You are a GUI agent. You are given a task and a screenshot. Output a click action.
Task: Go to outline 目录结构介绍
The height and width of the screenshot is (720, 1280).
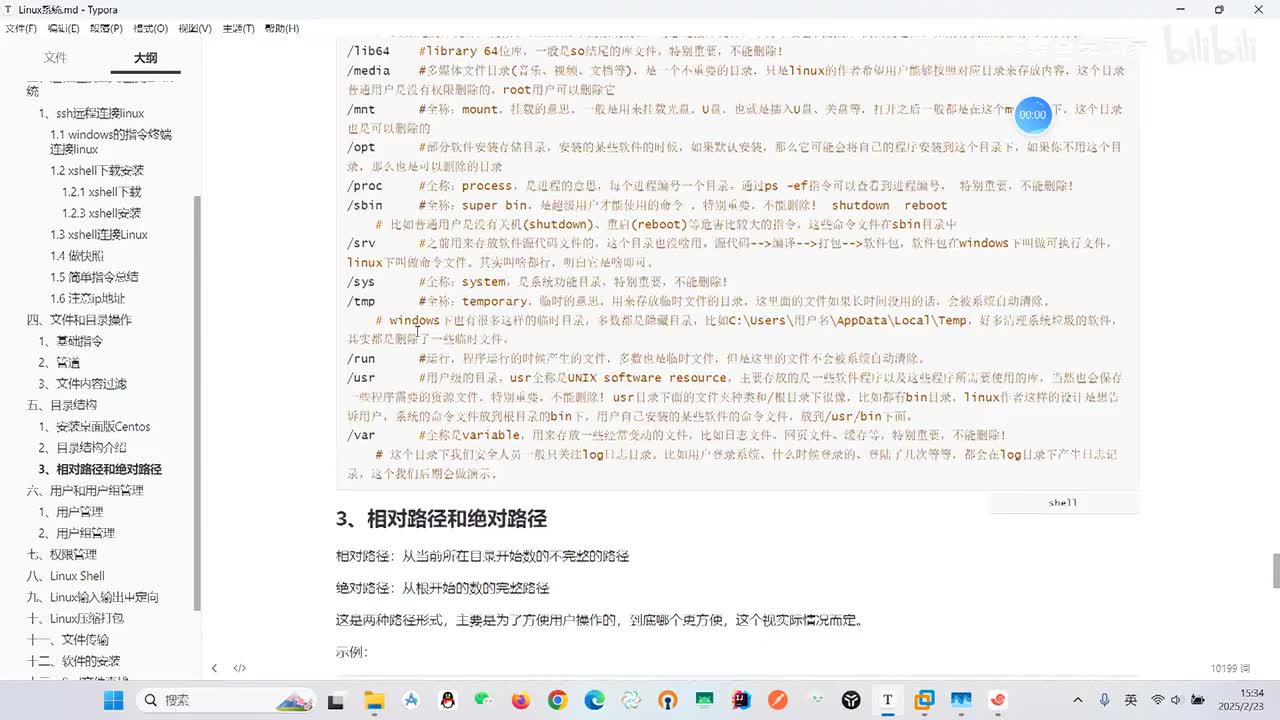pos(91,448)
